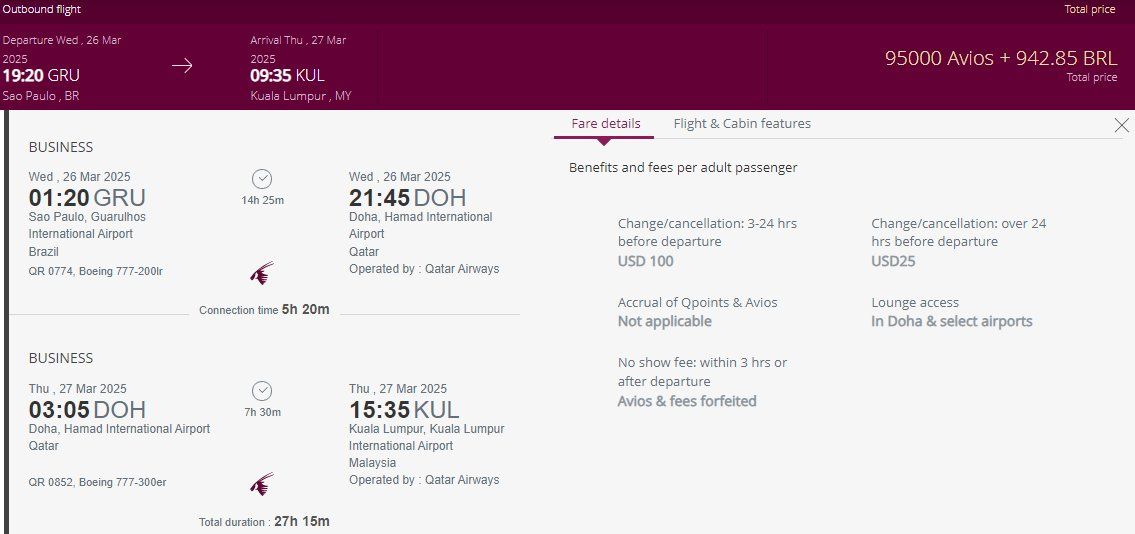Viewport: 1135px width, 534px height.
Task: Click the Total duration 27h 15m text
Action: pyautogui.click(x=264, y=521)
